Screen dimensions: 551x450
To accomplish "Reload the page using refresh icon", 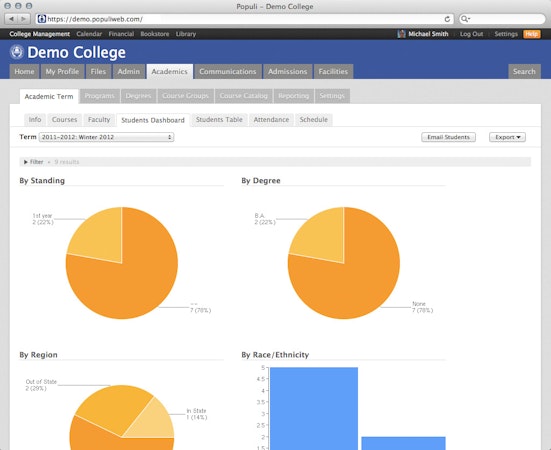I will (x=447, y=19).
